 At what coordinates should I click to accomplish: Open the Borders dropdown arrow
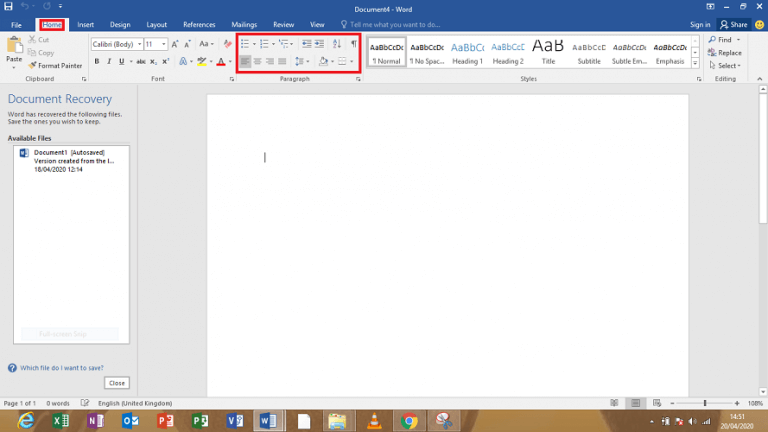click(352, 62)
